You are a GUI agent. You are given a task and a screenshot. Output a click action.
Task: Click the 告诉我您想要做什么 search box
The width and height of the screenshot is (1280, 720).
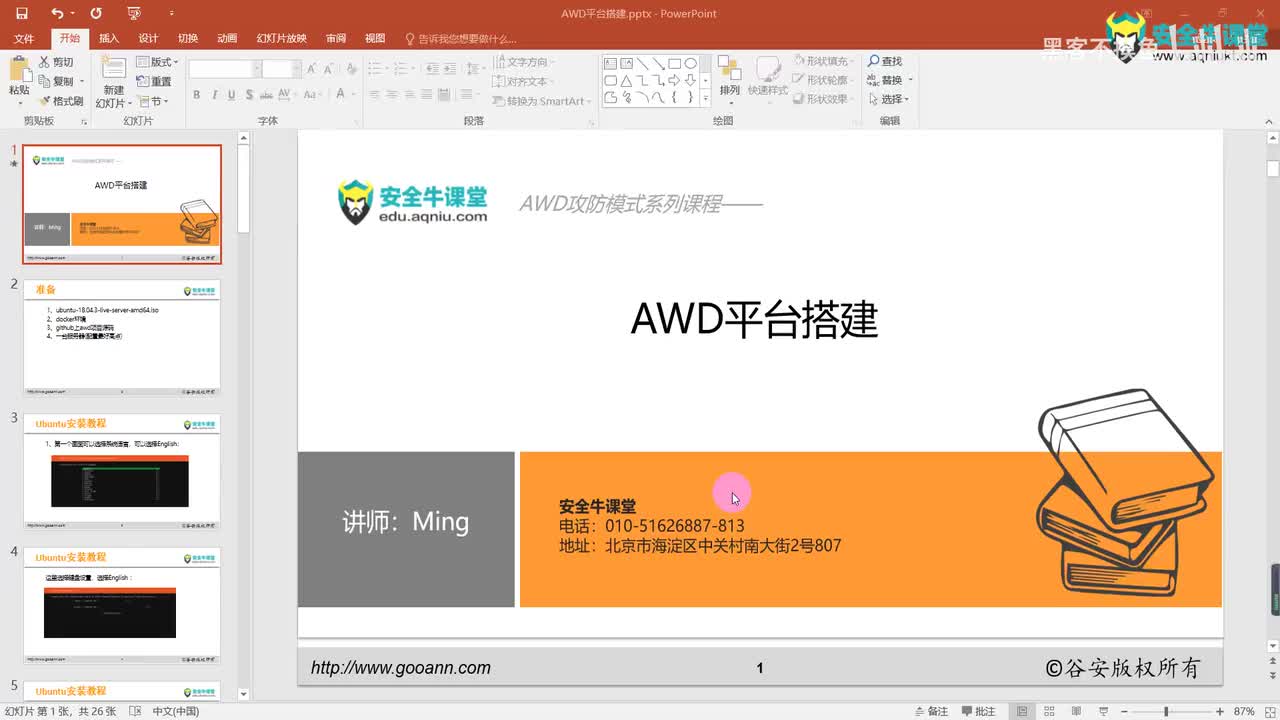coord(462,39)
